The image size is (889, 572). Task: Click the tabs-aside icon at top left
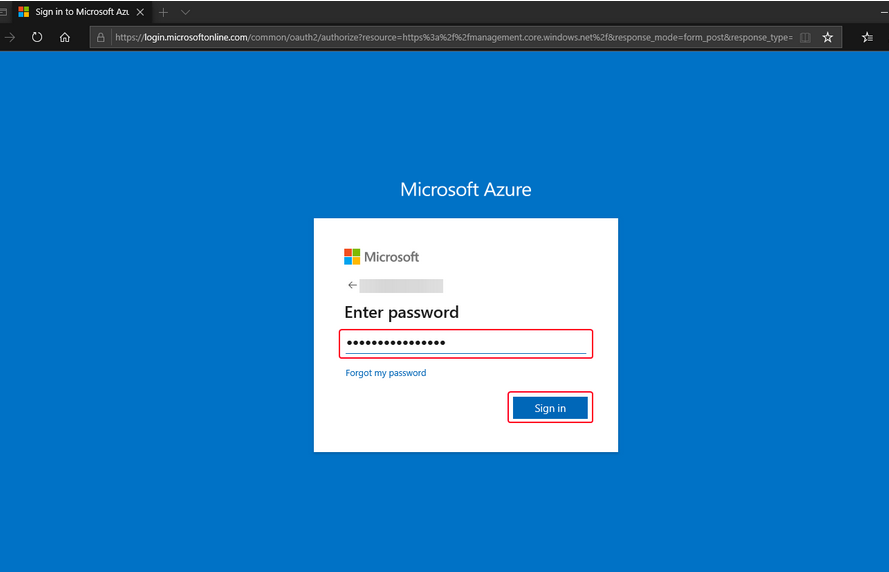[x=3, y=12]
